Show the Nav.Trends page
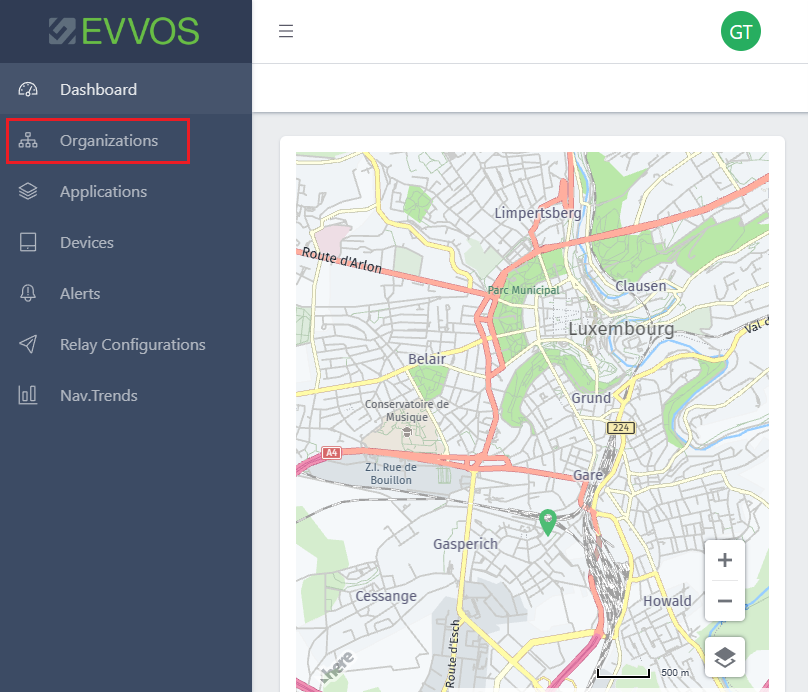The image size is (808, 692). tap(126, 395)
